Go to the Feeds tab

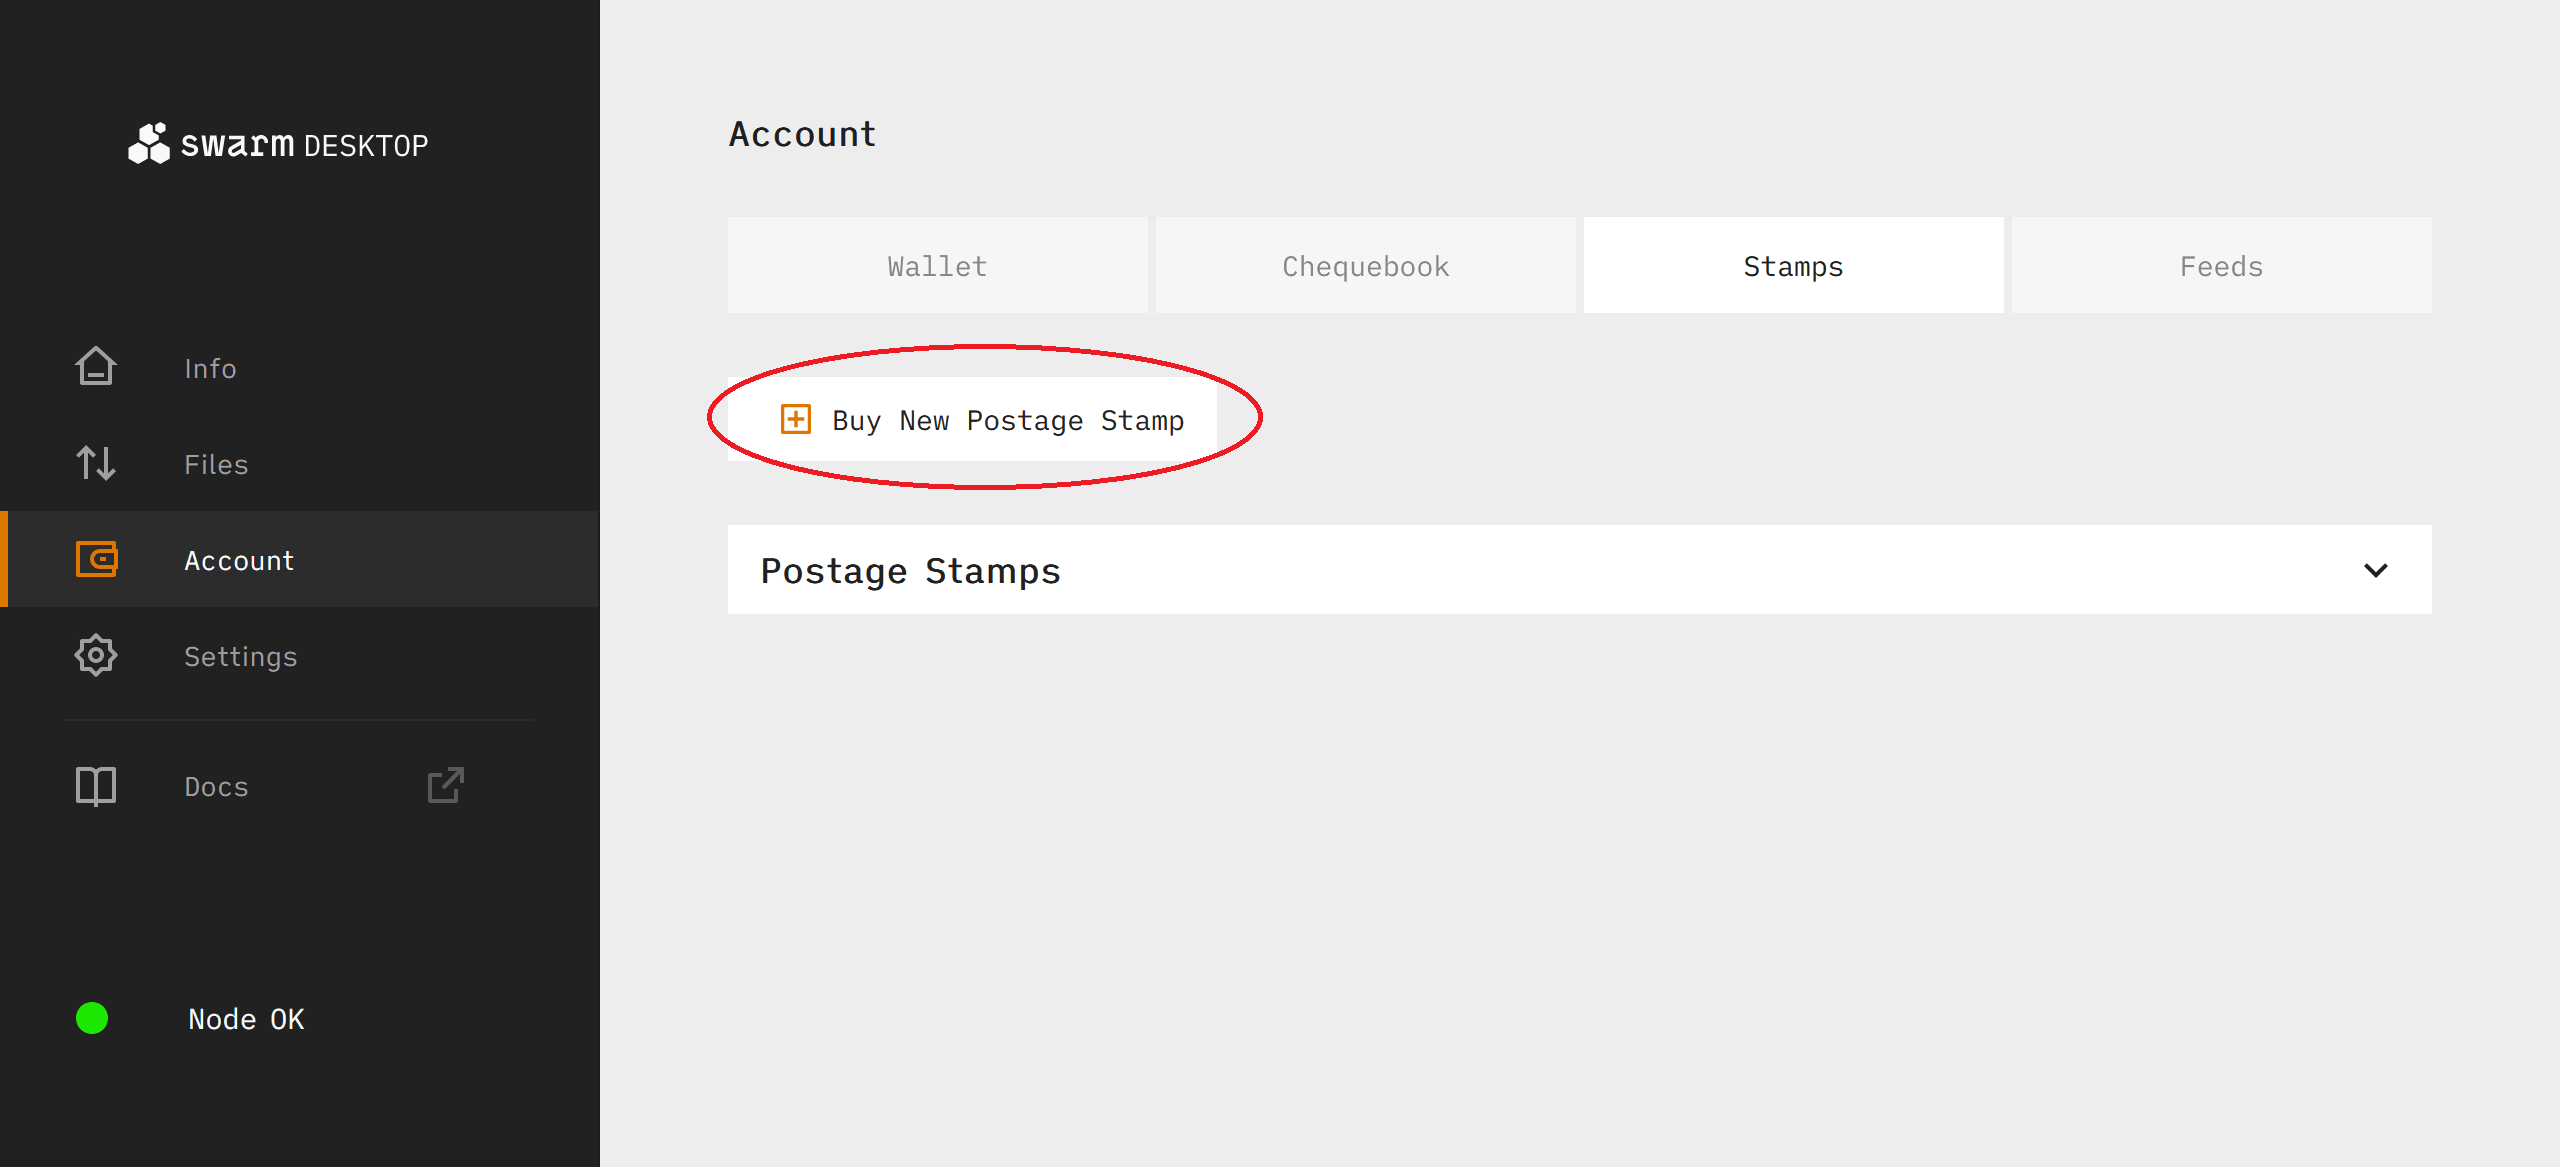tap(2221, 266)
